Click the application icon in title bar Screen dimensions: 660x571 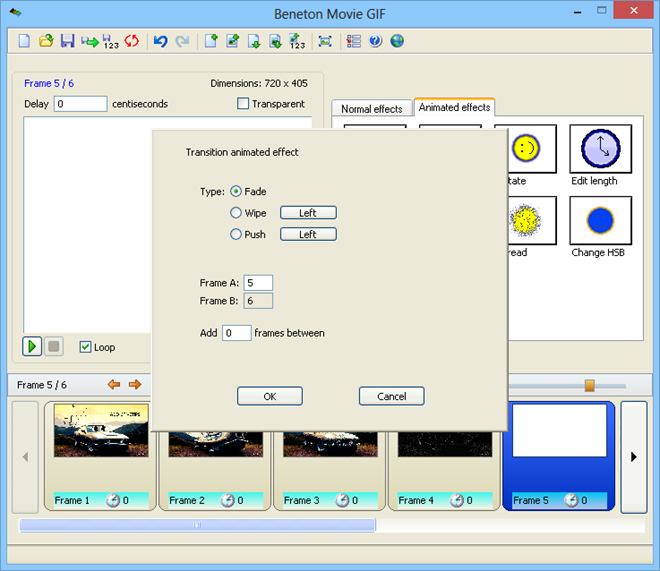tap(15, 13)
